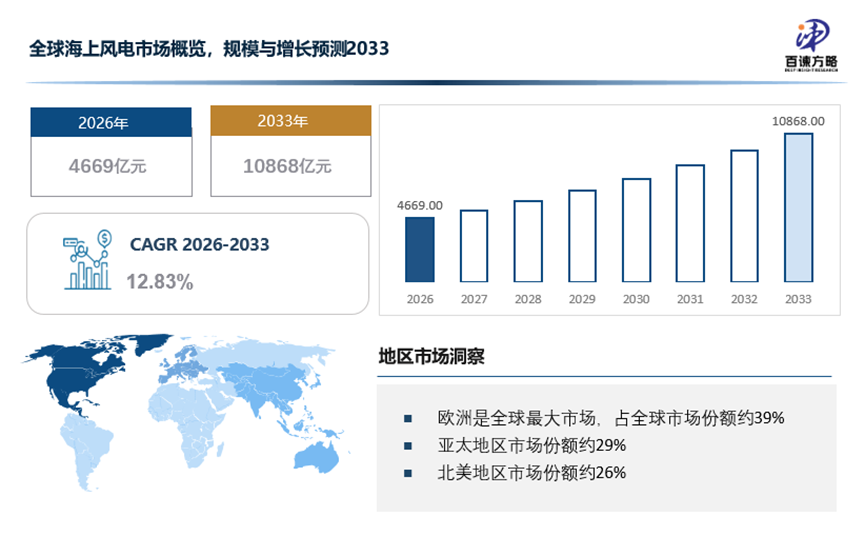
Task: Click the CAGR 2026-2033 heading
Action: (199, 244)
